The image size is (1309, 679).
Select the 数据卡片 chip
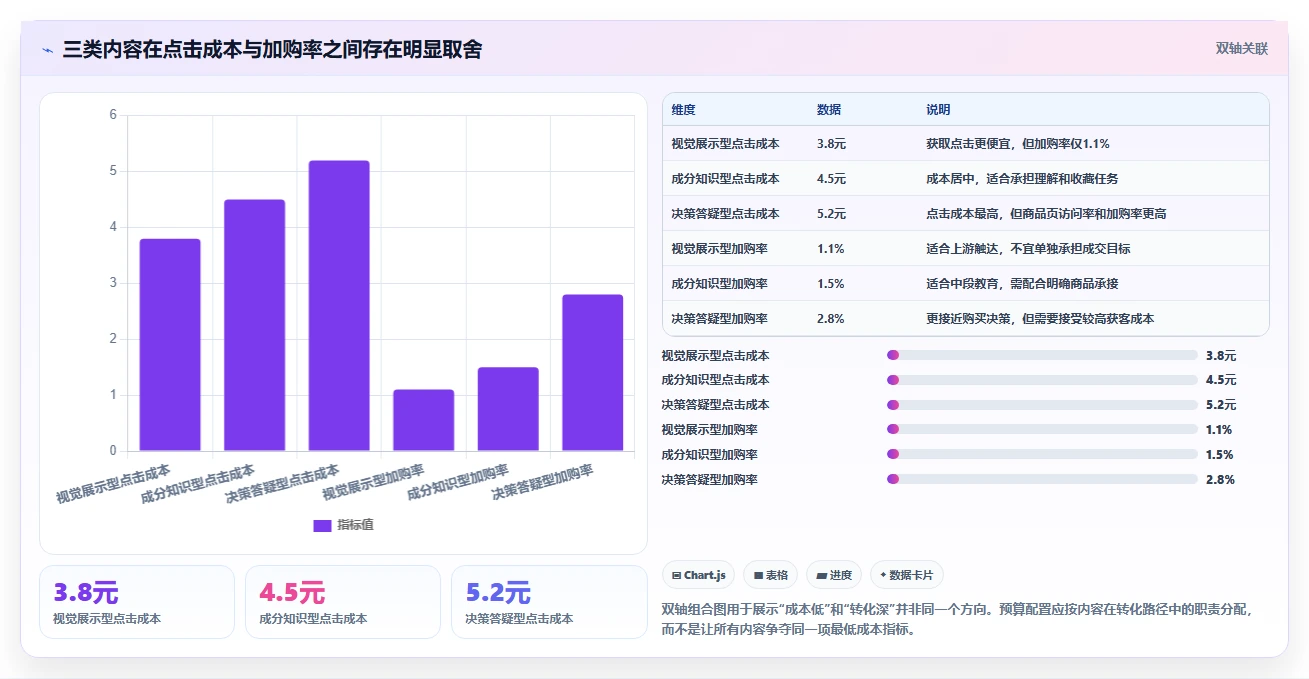pyautogui.click(x=907, y=575)
